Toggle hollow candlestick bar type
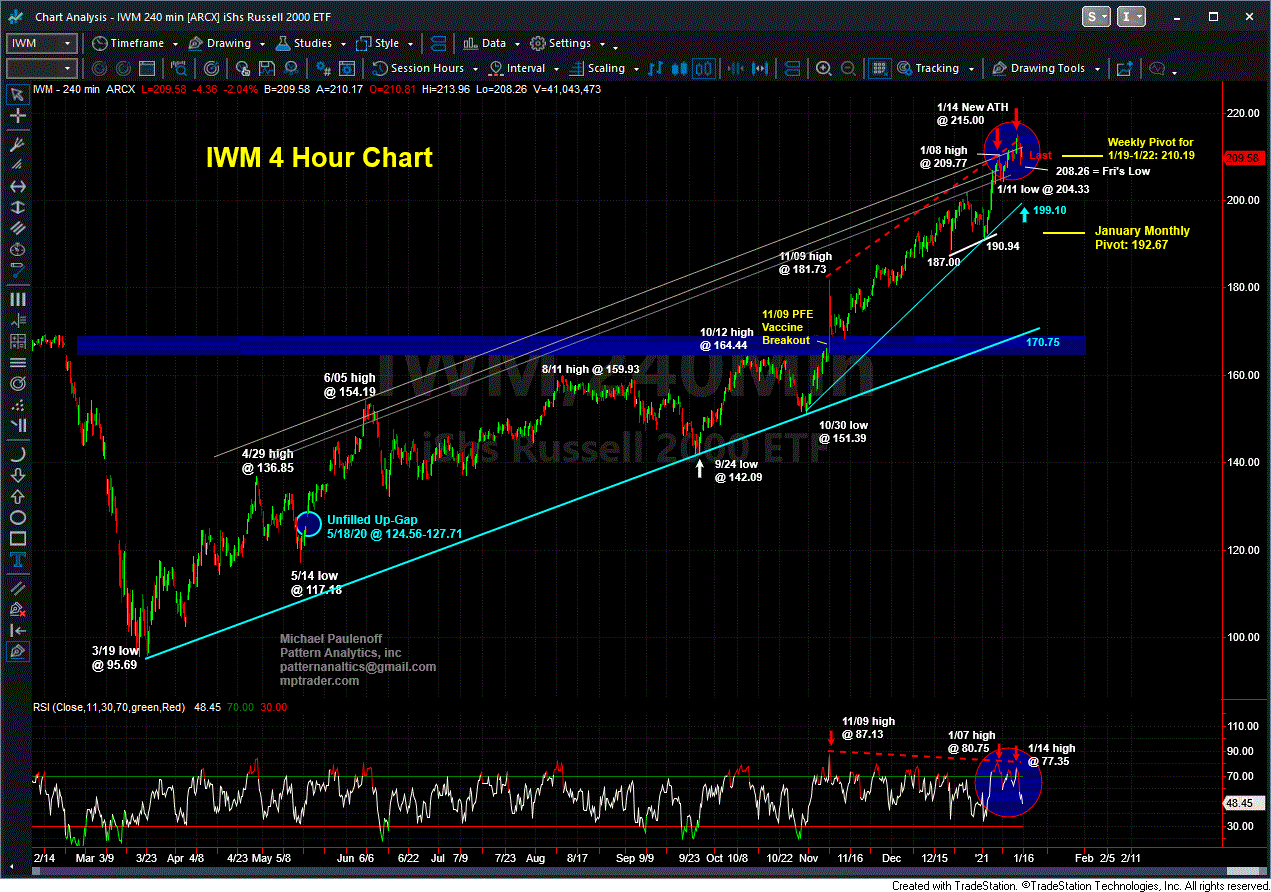Image resolution: width=1271 pixels, height=892 pixels. pos(703,68)
